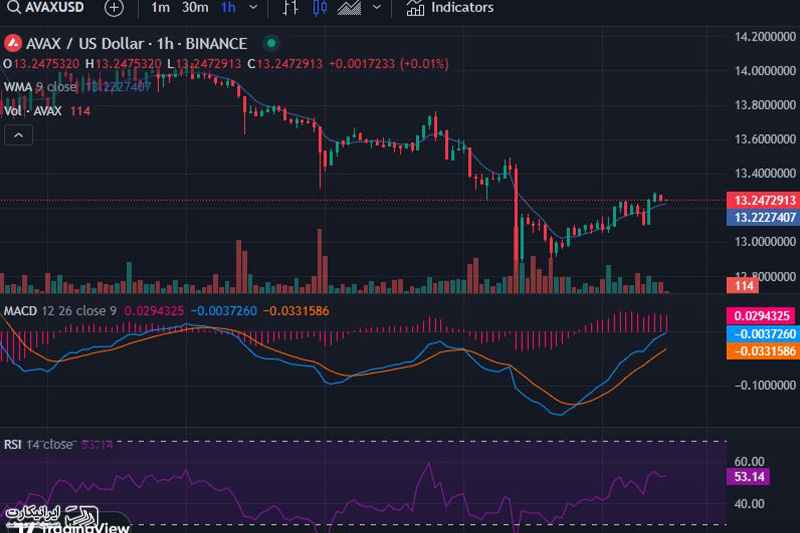Select the bars chart type icon

[290, 8]
